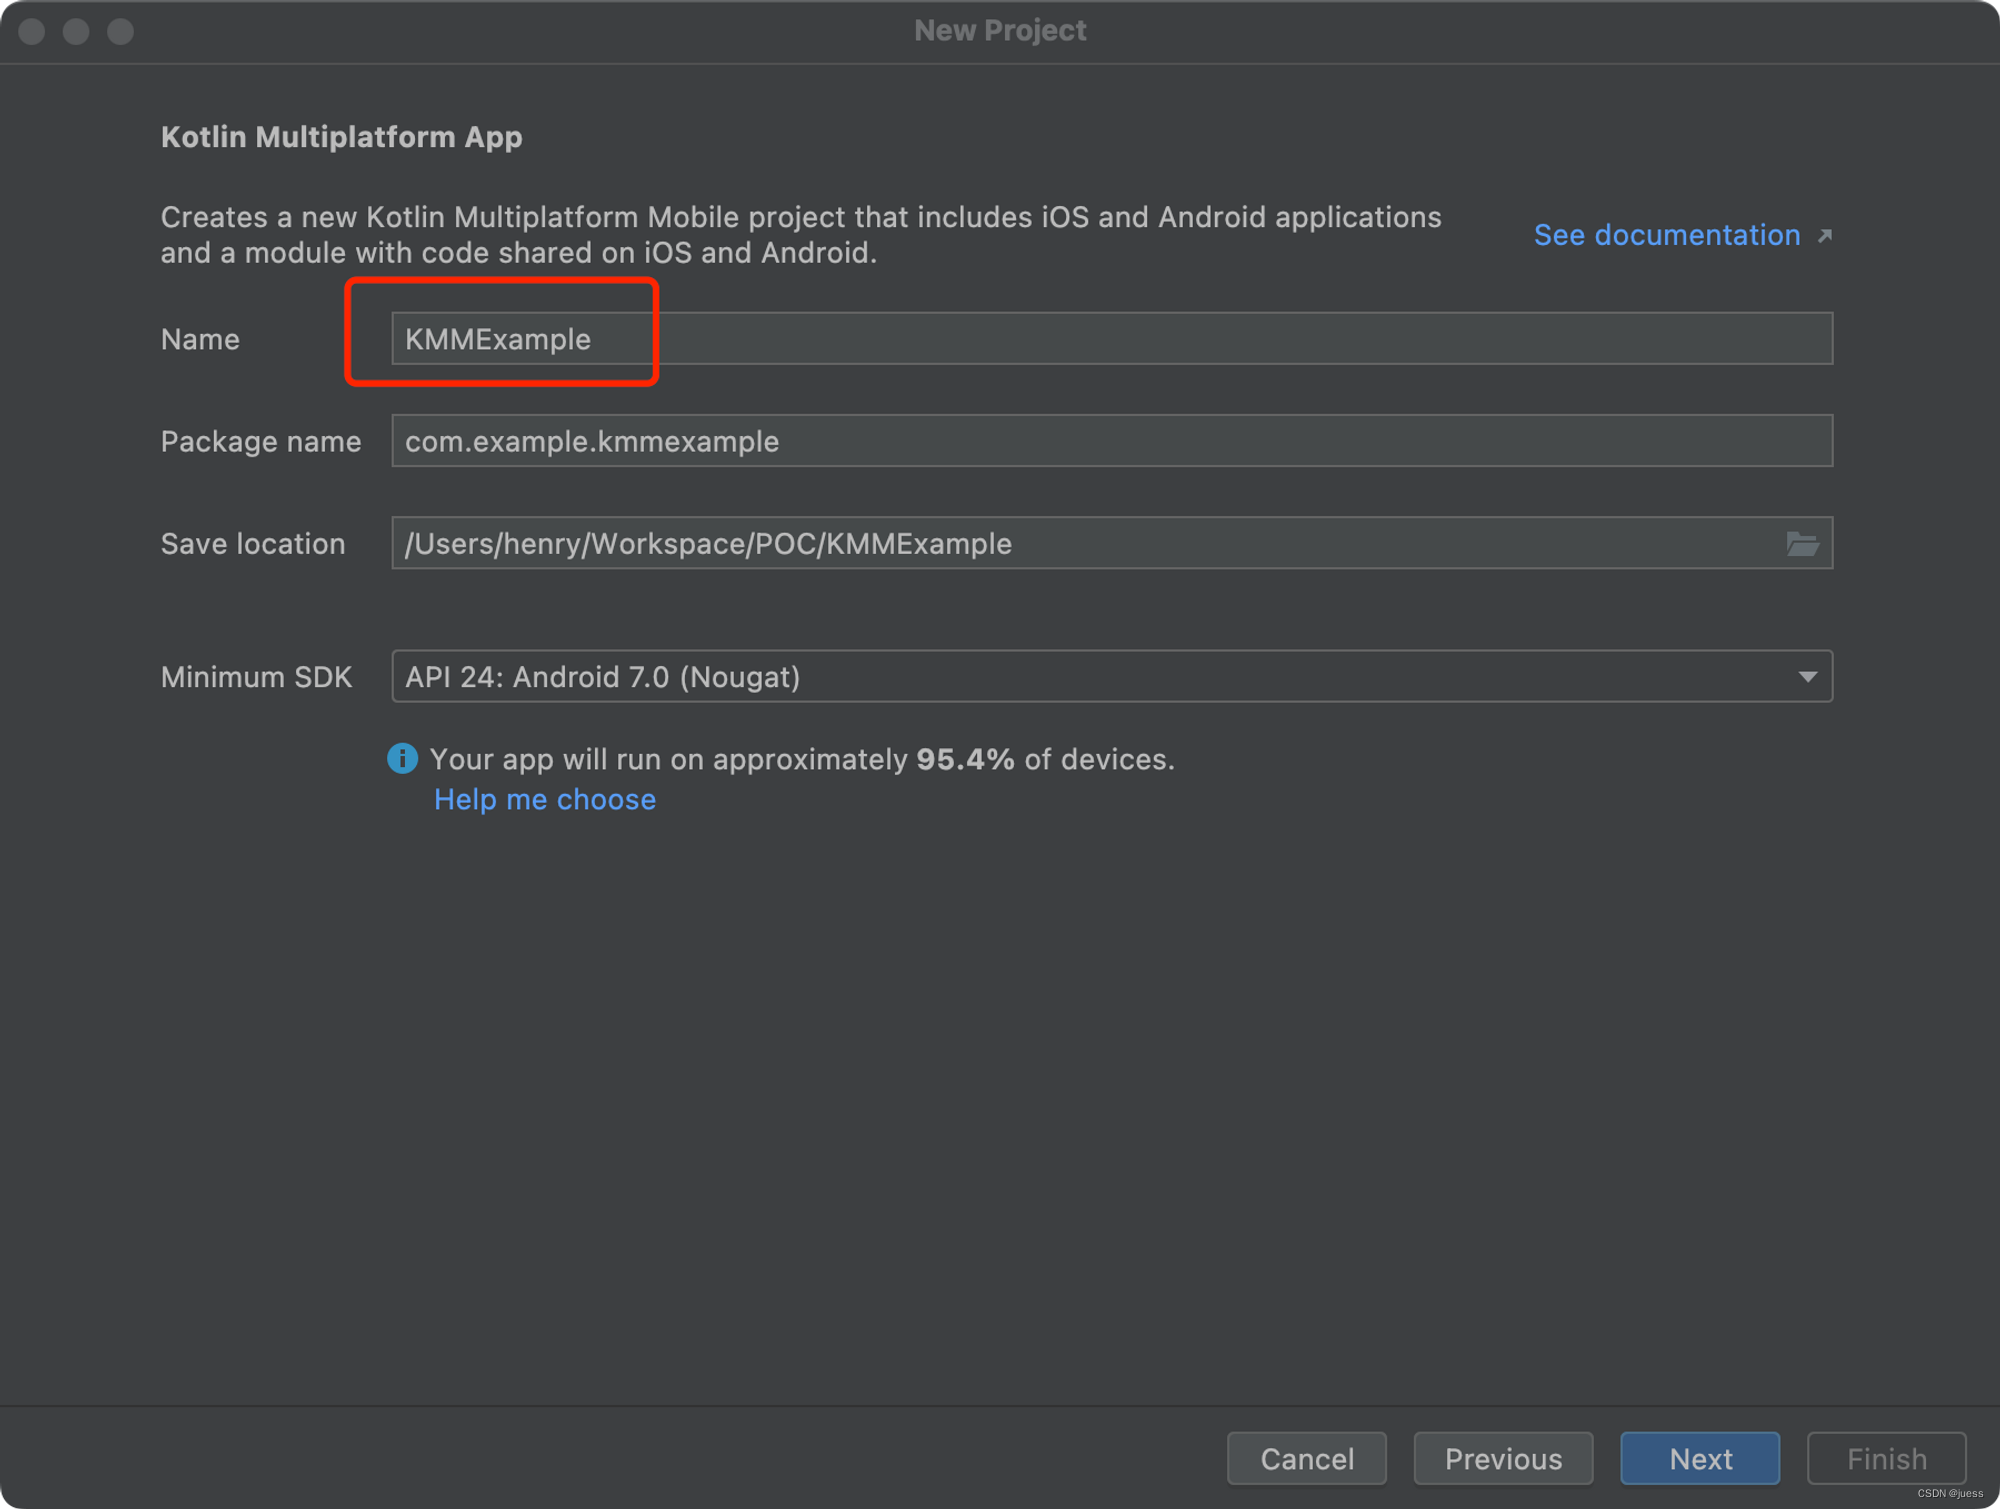
Task: Click the window minimize traffic light button
Action: (x=76, y=32)
